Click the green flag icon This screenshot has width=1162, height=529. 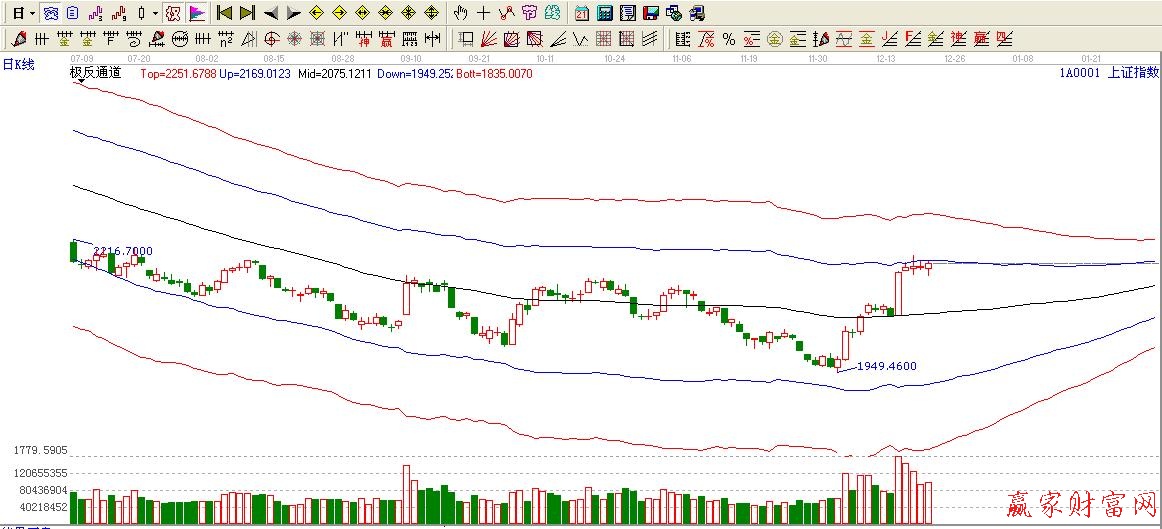(197, 13)
